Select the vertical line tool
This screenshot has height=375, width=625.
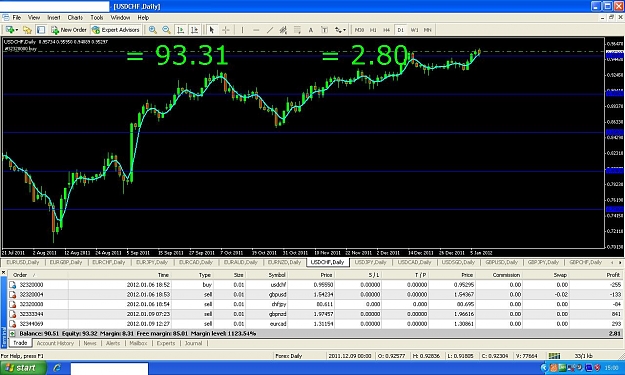pos(242,30)
